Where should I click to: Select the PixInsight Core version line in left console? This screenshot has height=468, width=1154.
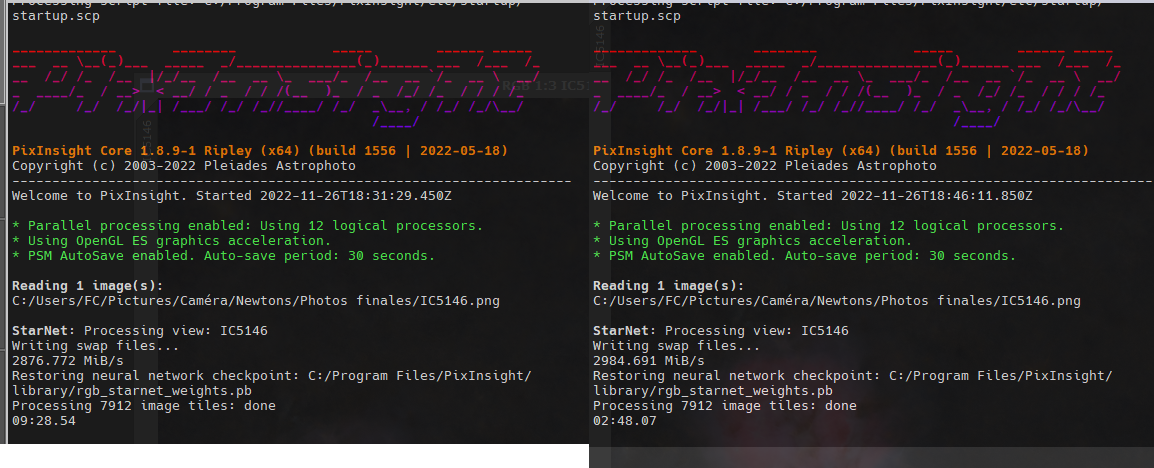click(260, 151)
